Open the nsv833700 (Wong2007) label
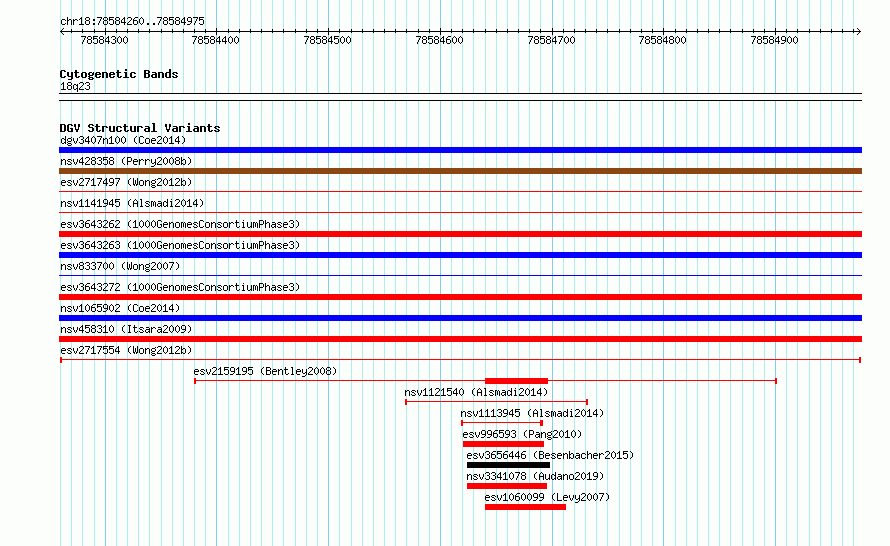The image size is (890, 546). coord(120,266)
